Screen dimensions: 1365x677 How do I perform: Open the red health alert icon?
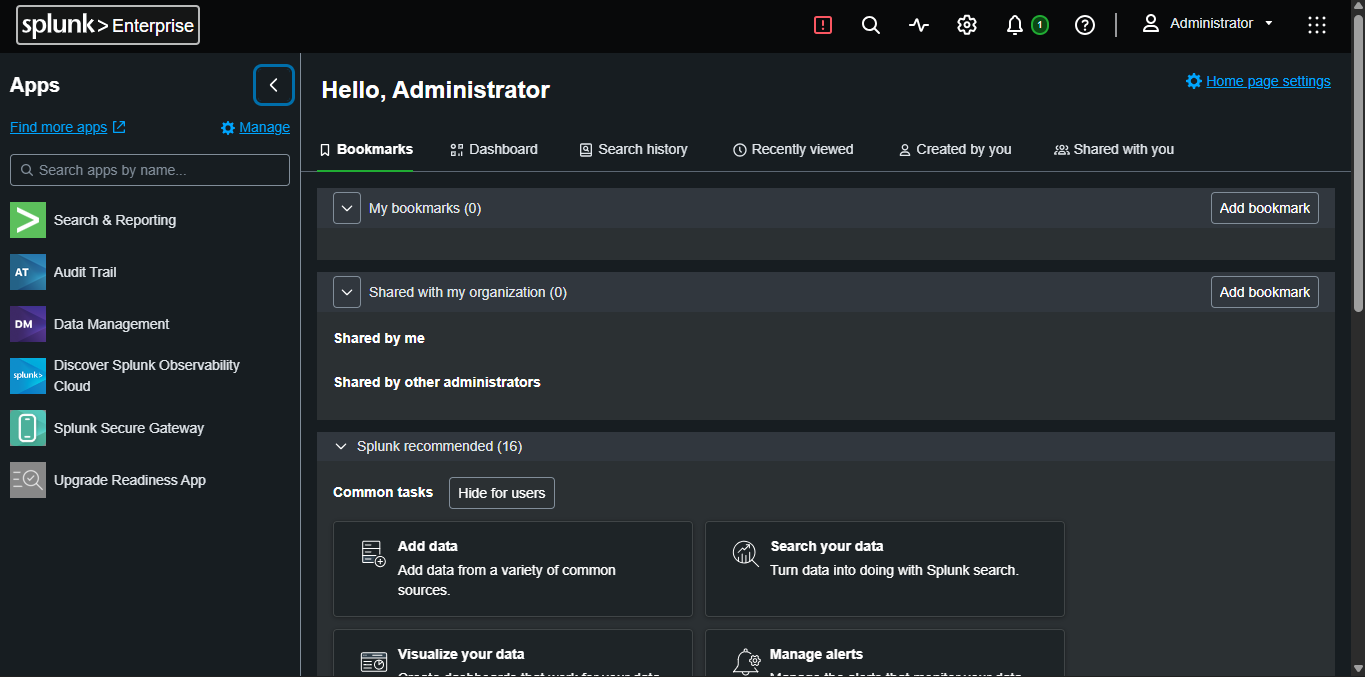tap(823, 25)
